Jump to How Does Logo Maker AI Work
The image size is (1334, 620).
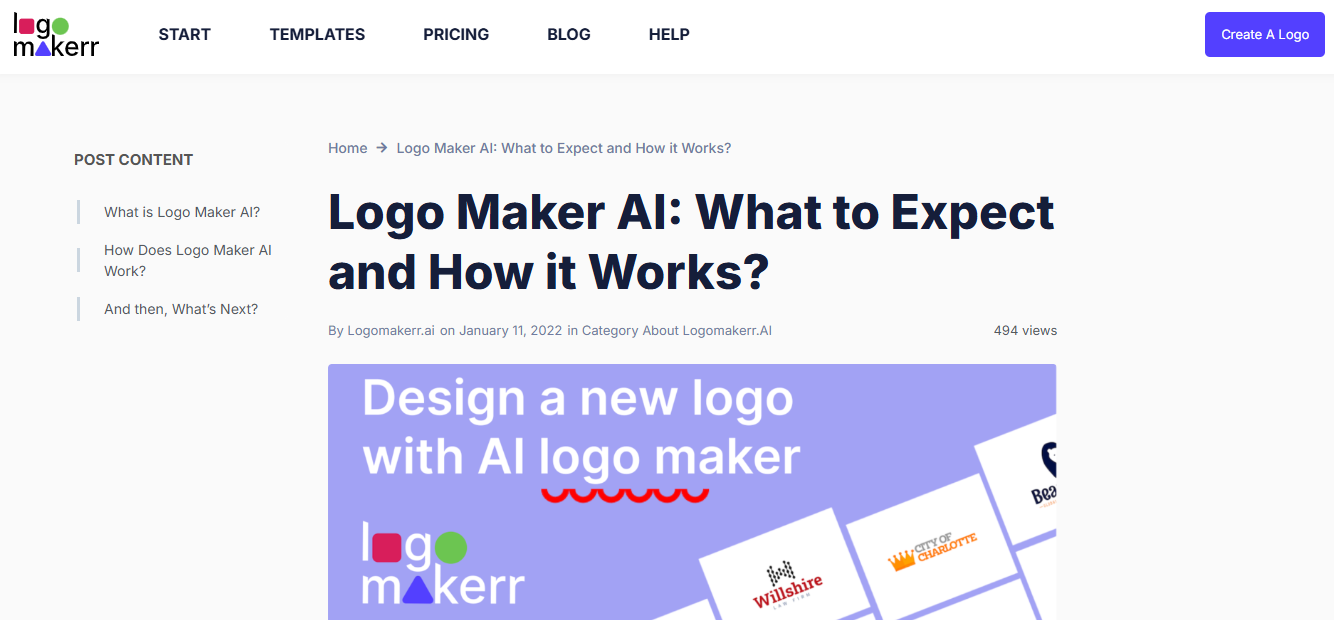pyautogui.click(x=188, y=260)
